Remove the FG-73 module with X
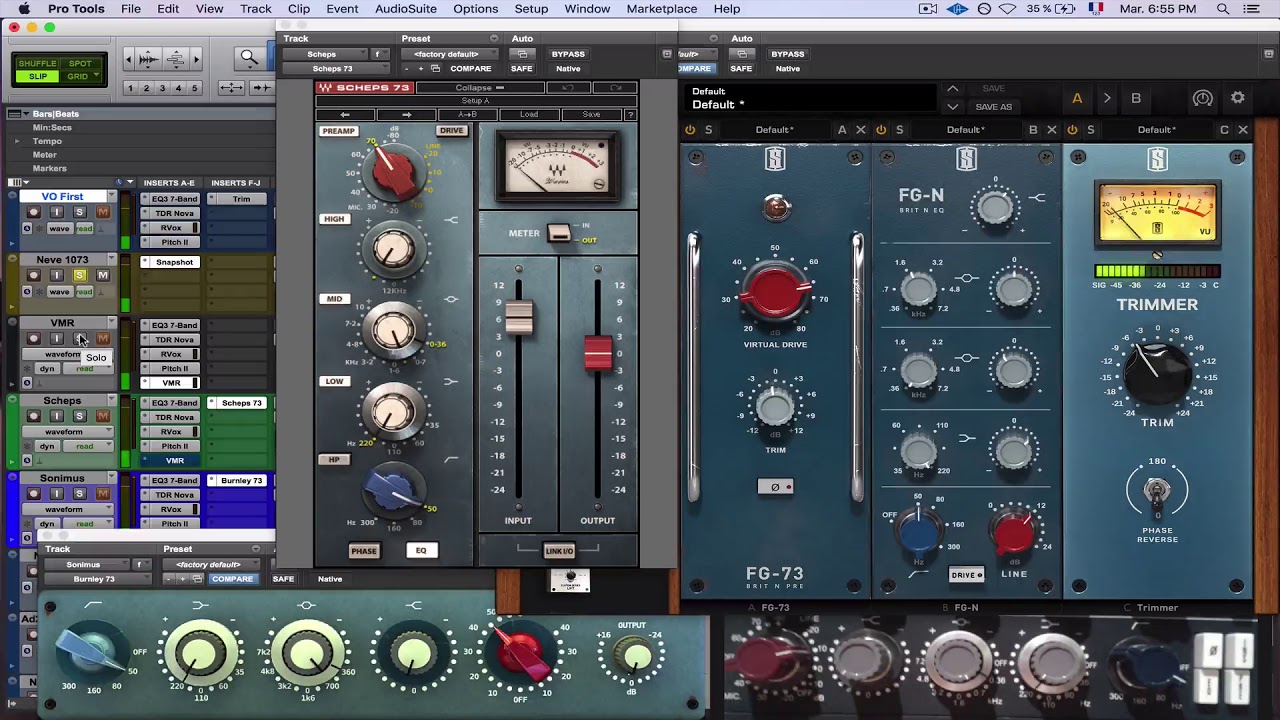Screen dimensions: 1280x720 click(x=860, y=130)
